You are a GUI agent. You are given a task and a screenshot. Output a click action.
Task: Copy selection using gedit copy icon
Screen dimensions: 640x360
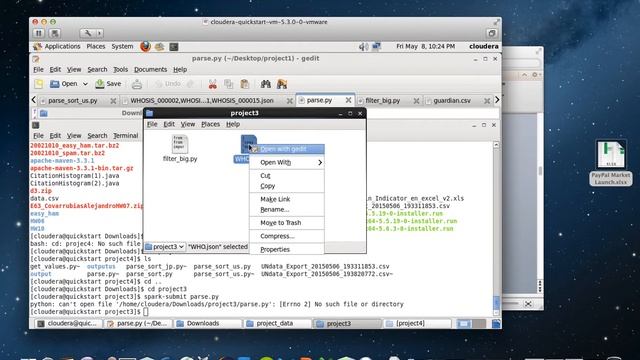point(229,84)
